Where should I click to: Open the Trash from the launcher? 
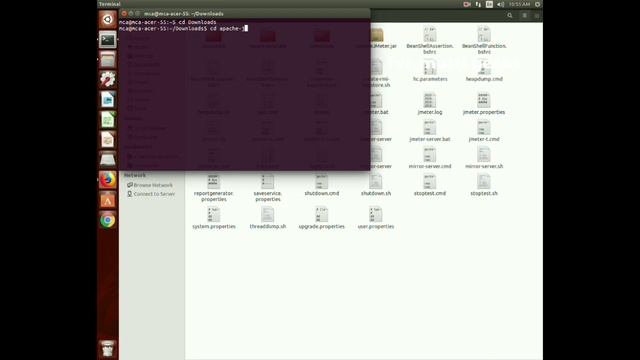(x=108, y=349)
